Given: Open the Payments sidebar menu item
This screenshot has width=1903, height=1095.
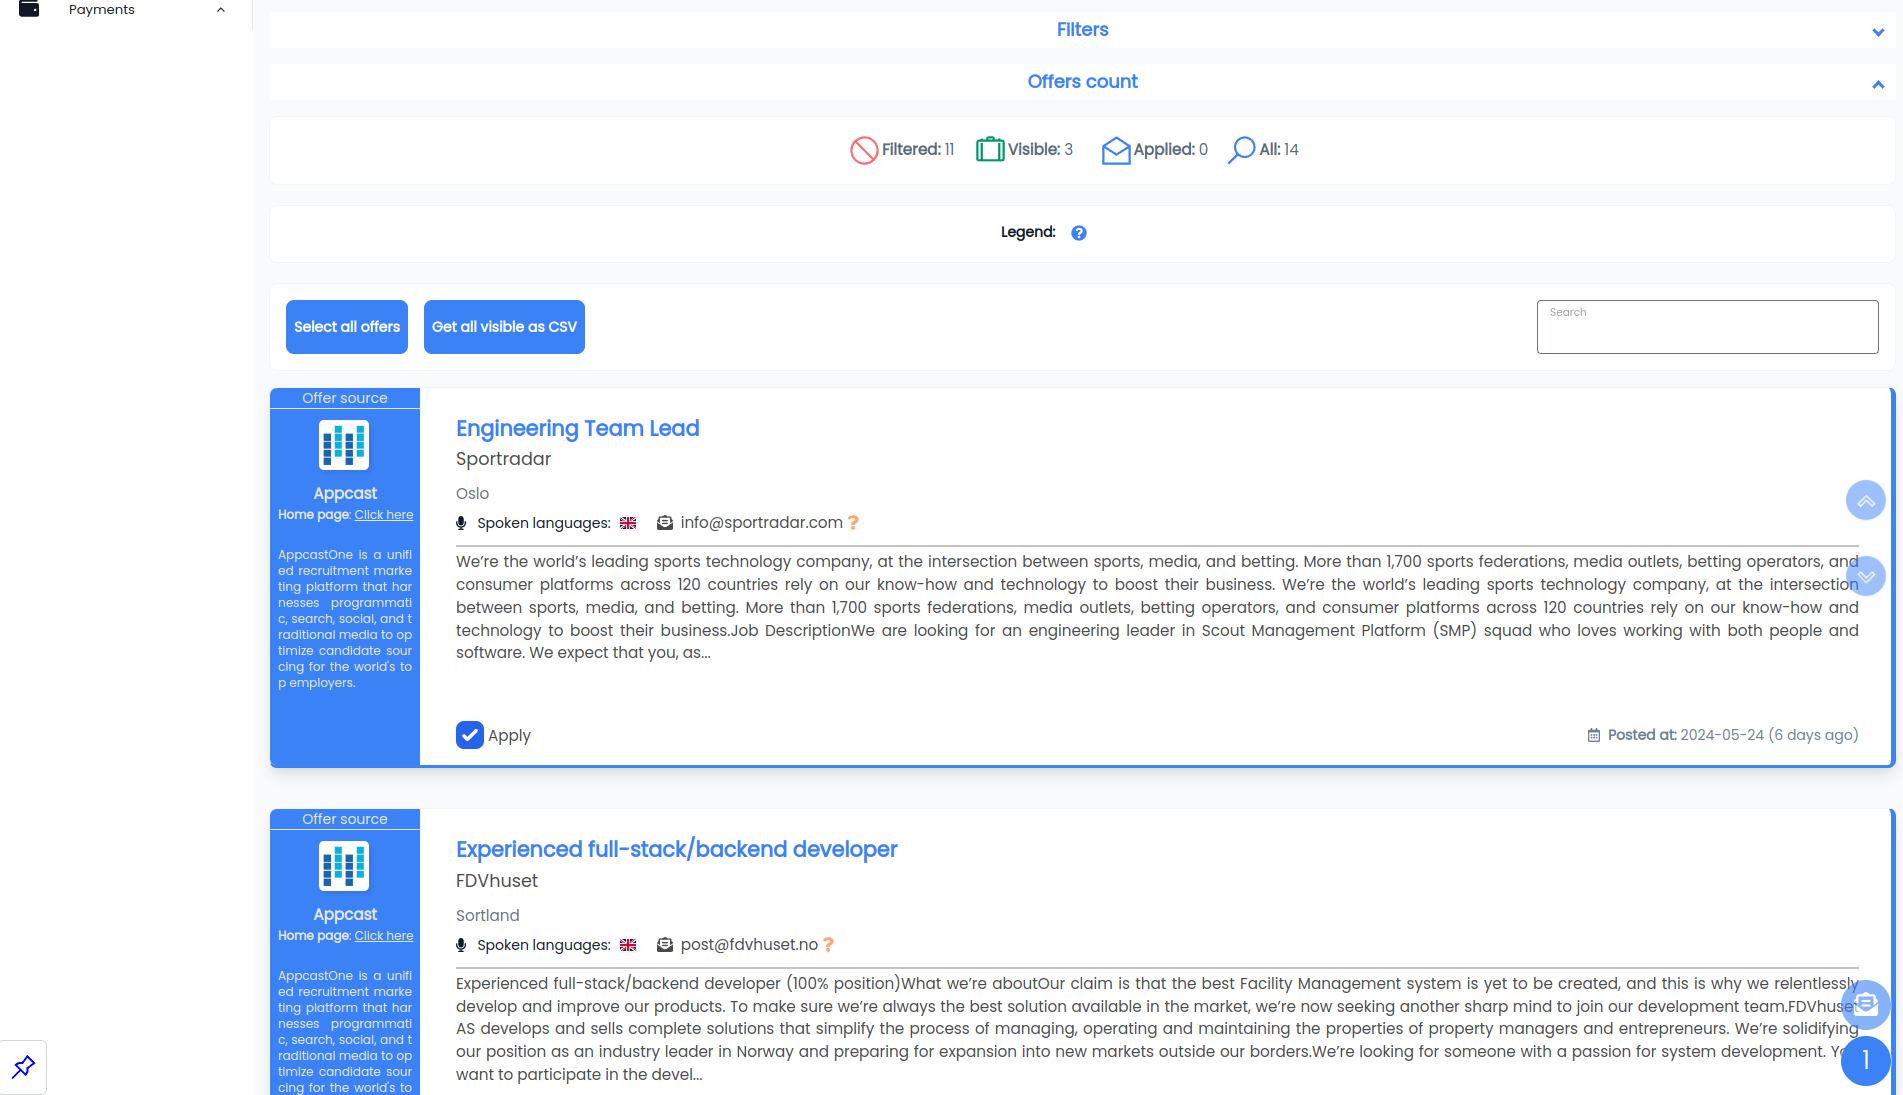Looking at the screenshot, I should pos(101,9).
